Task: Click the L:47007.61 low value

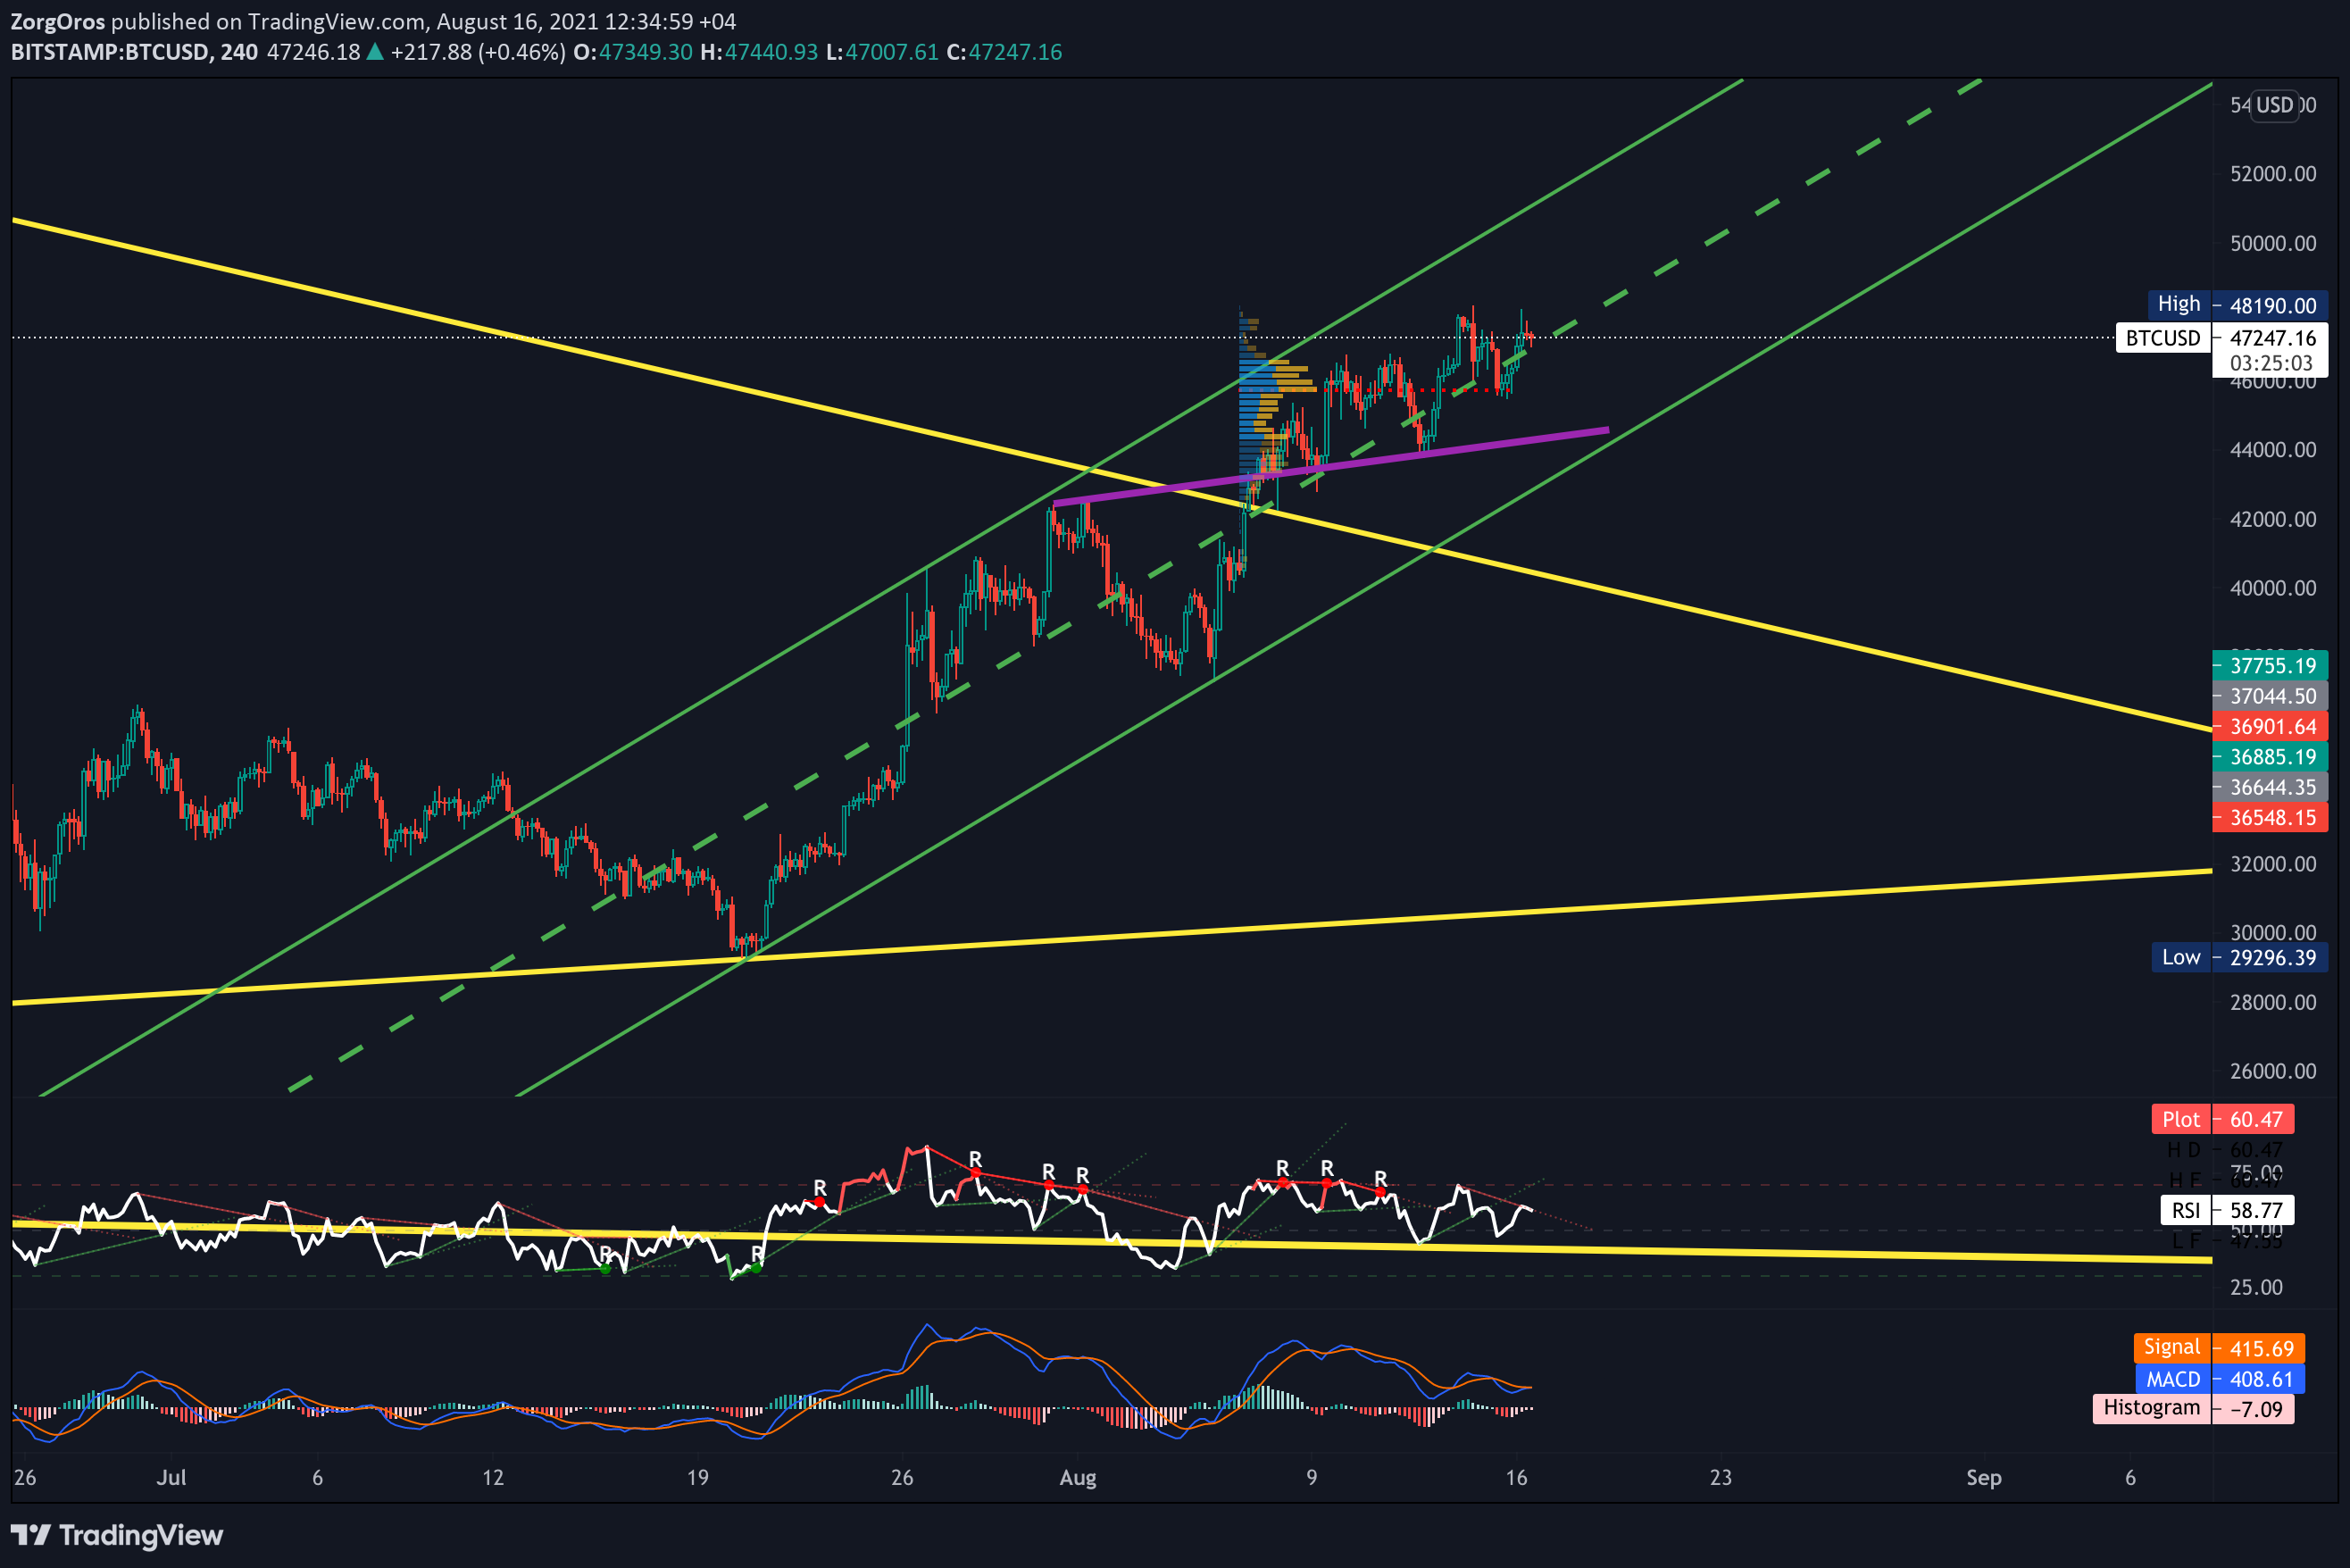Action: point(882,52)
